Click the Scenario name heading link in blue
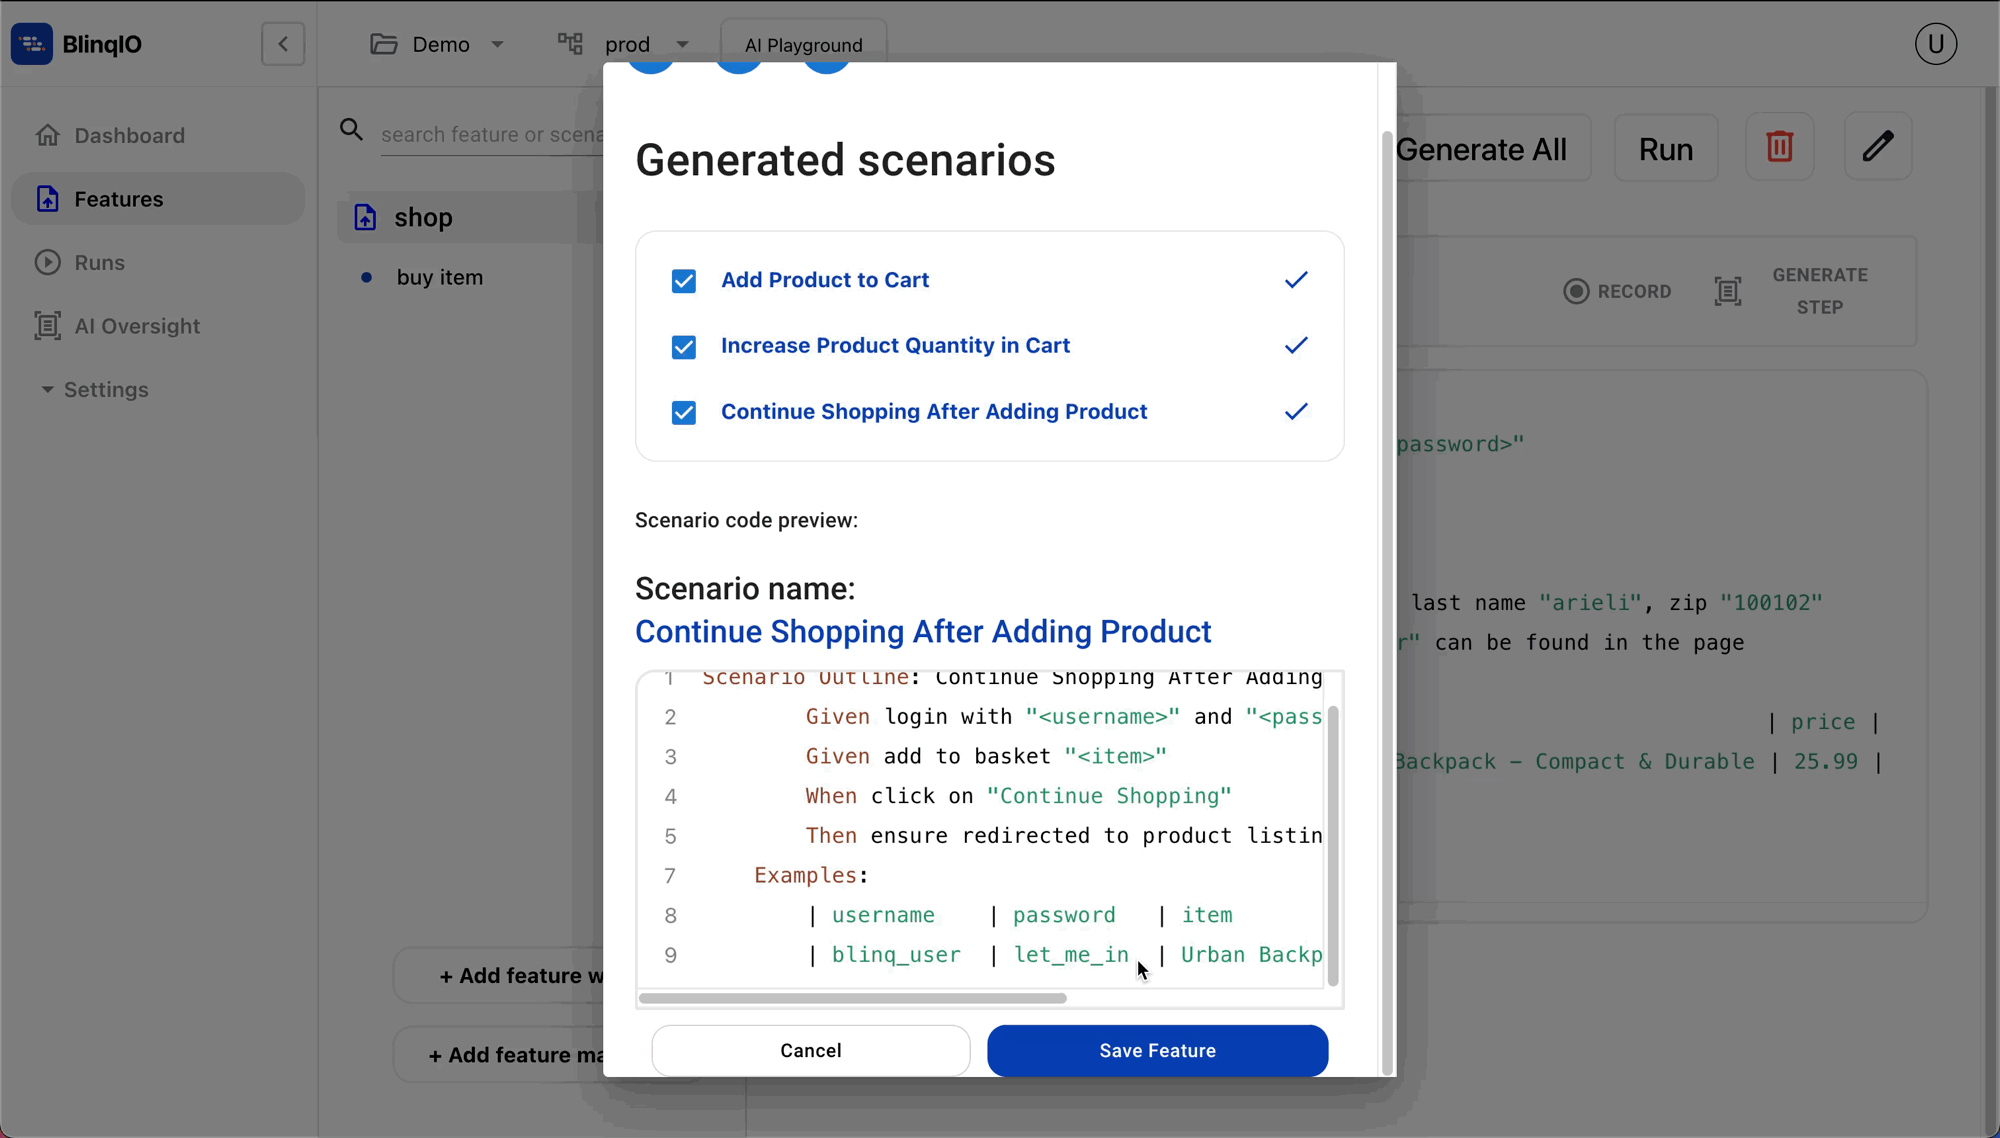Screen dimensions: 2000x1138 pos(923,631)
